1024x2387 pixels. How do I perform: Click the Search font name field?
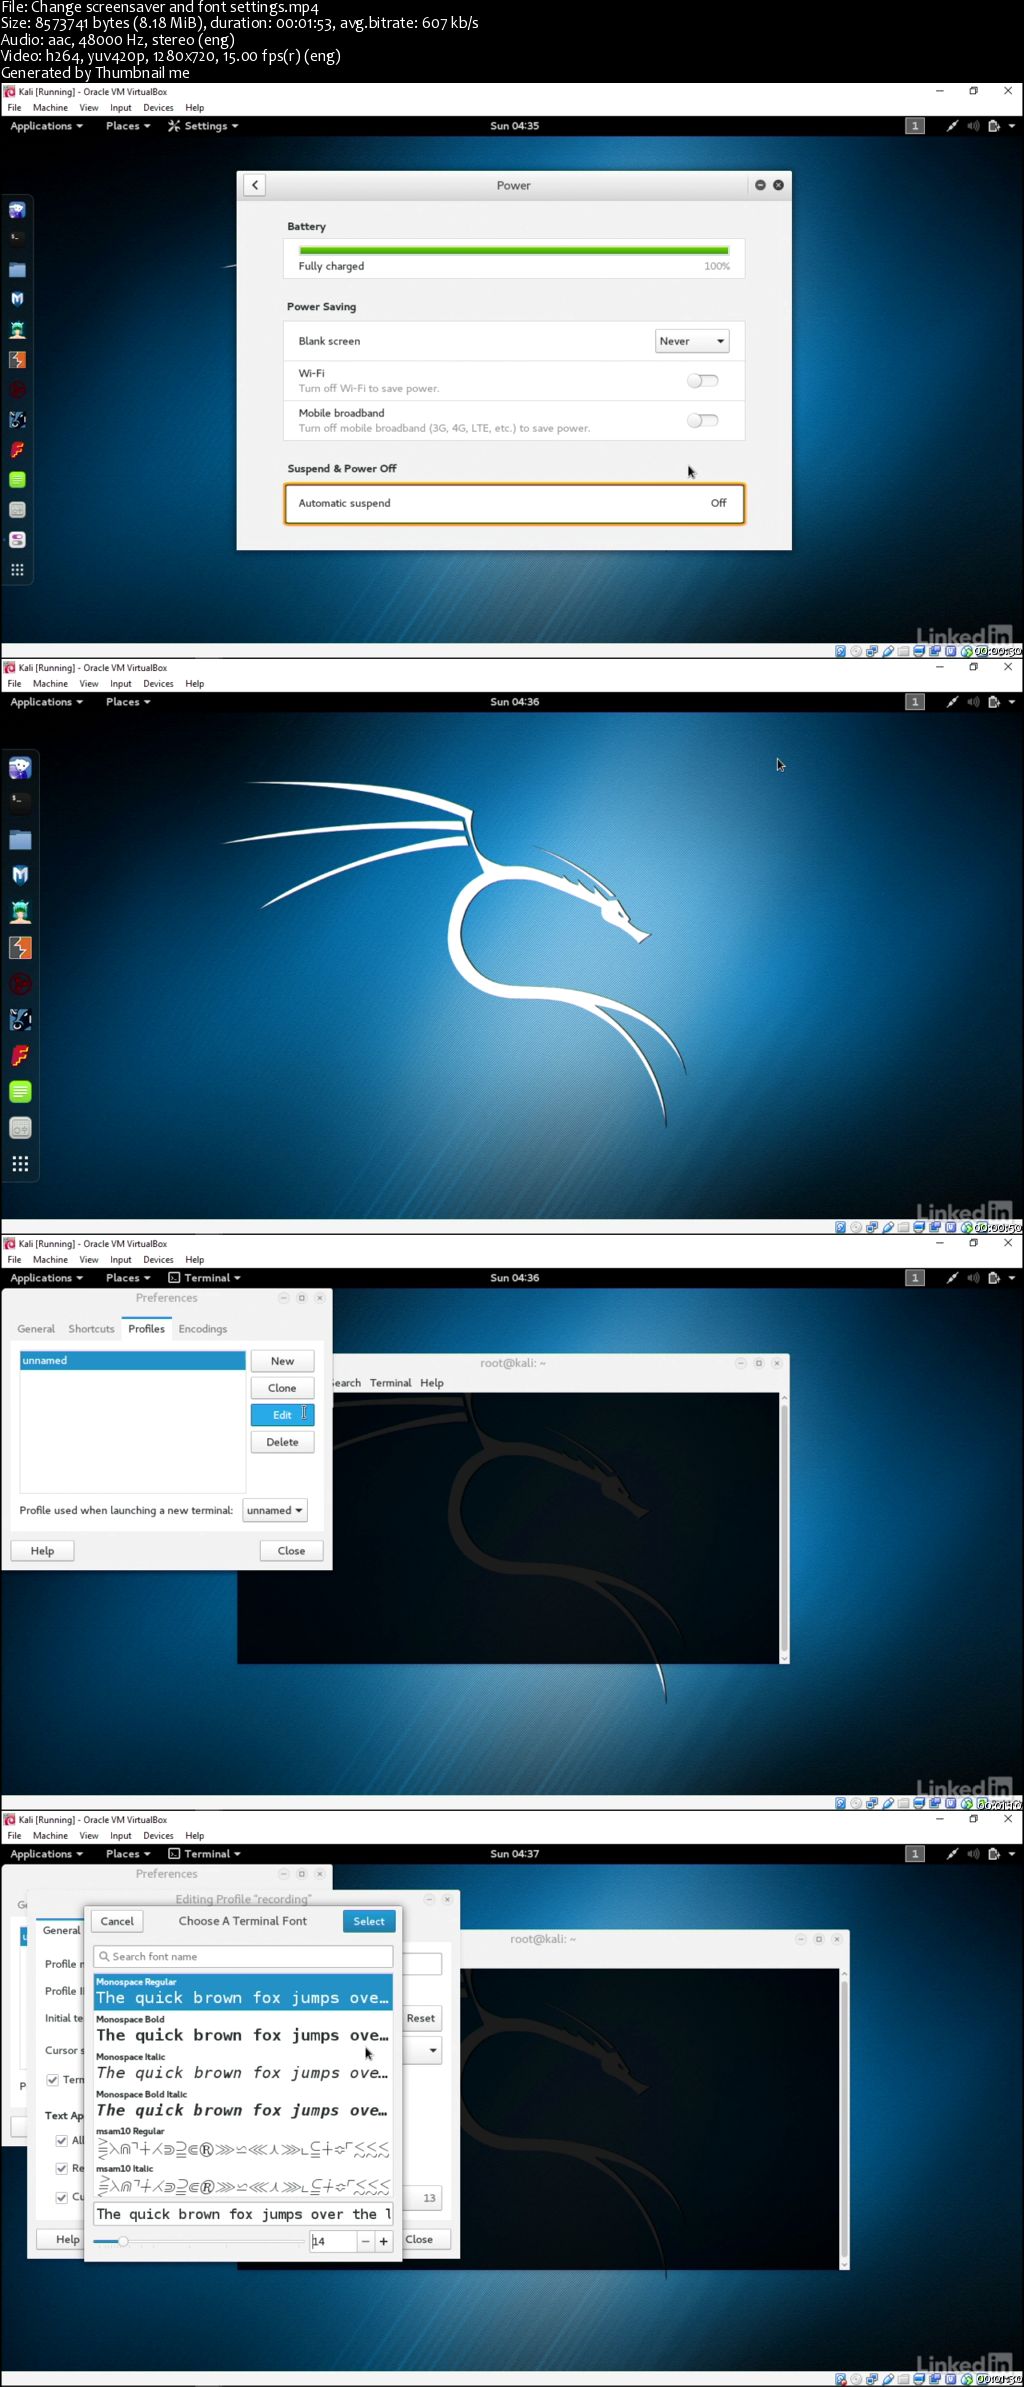243,1956
